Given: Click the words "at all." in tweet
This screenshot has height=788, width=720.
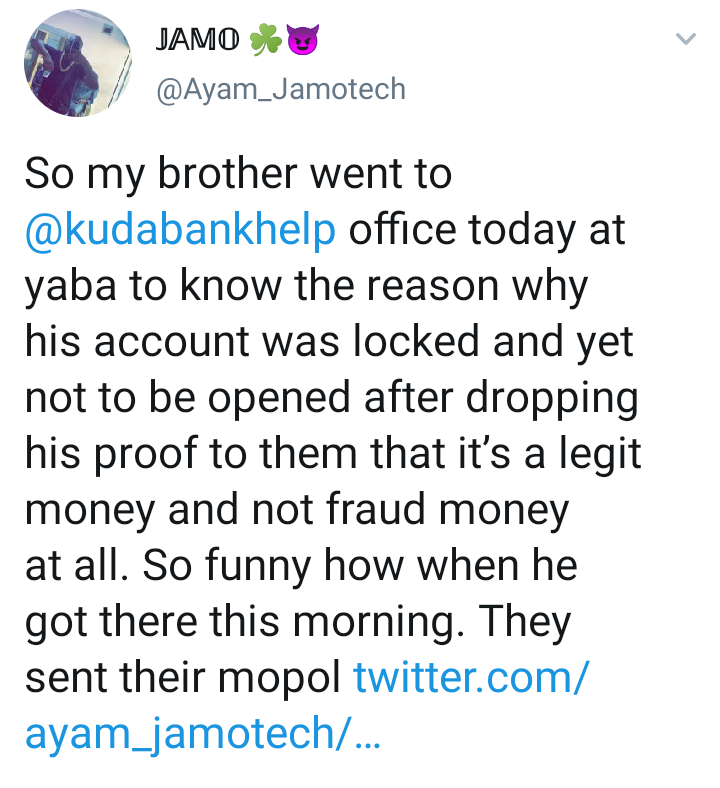Looking at the screenshot, I should 76,567.
